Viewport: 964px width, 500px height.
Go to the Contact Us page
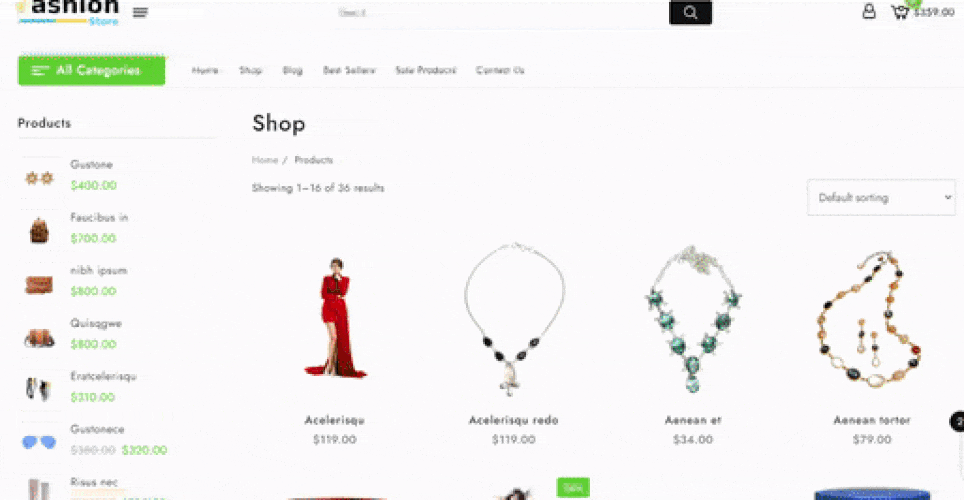tap(500, 70)
